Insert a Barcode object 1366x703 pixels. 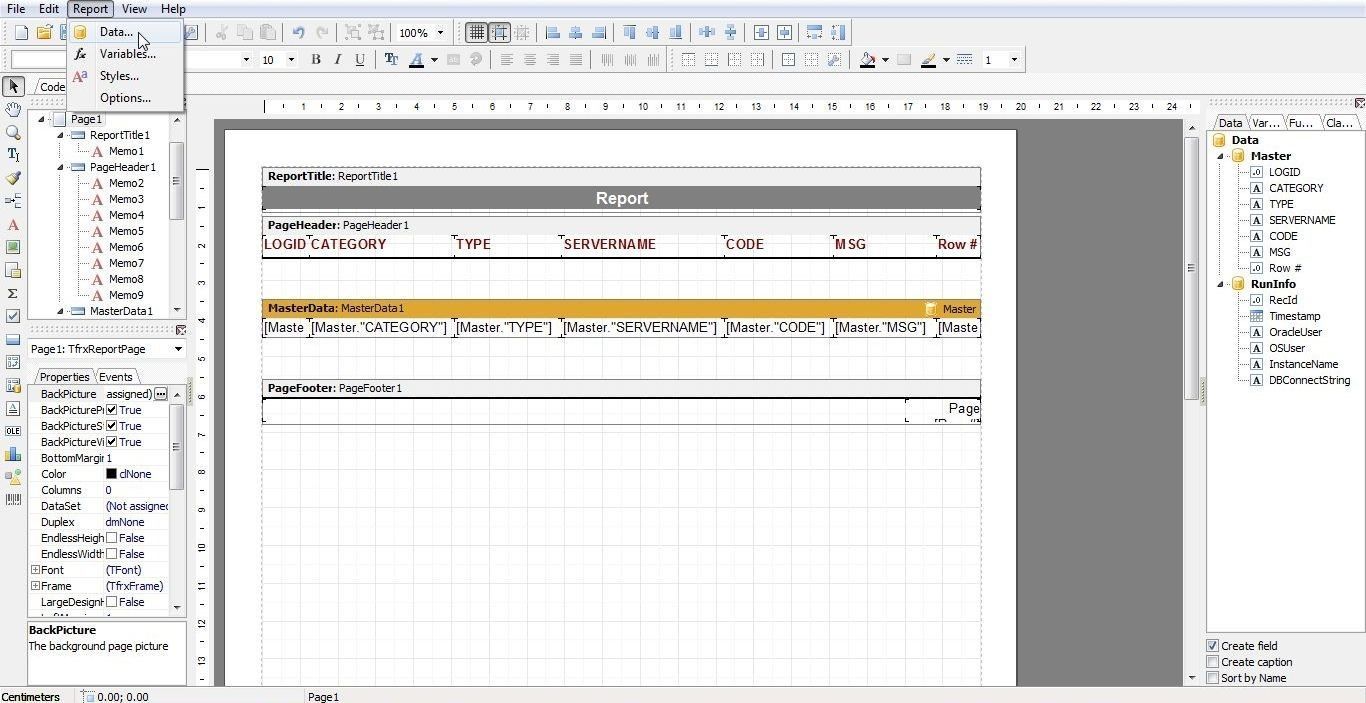click(x=13, y=499)
